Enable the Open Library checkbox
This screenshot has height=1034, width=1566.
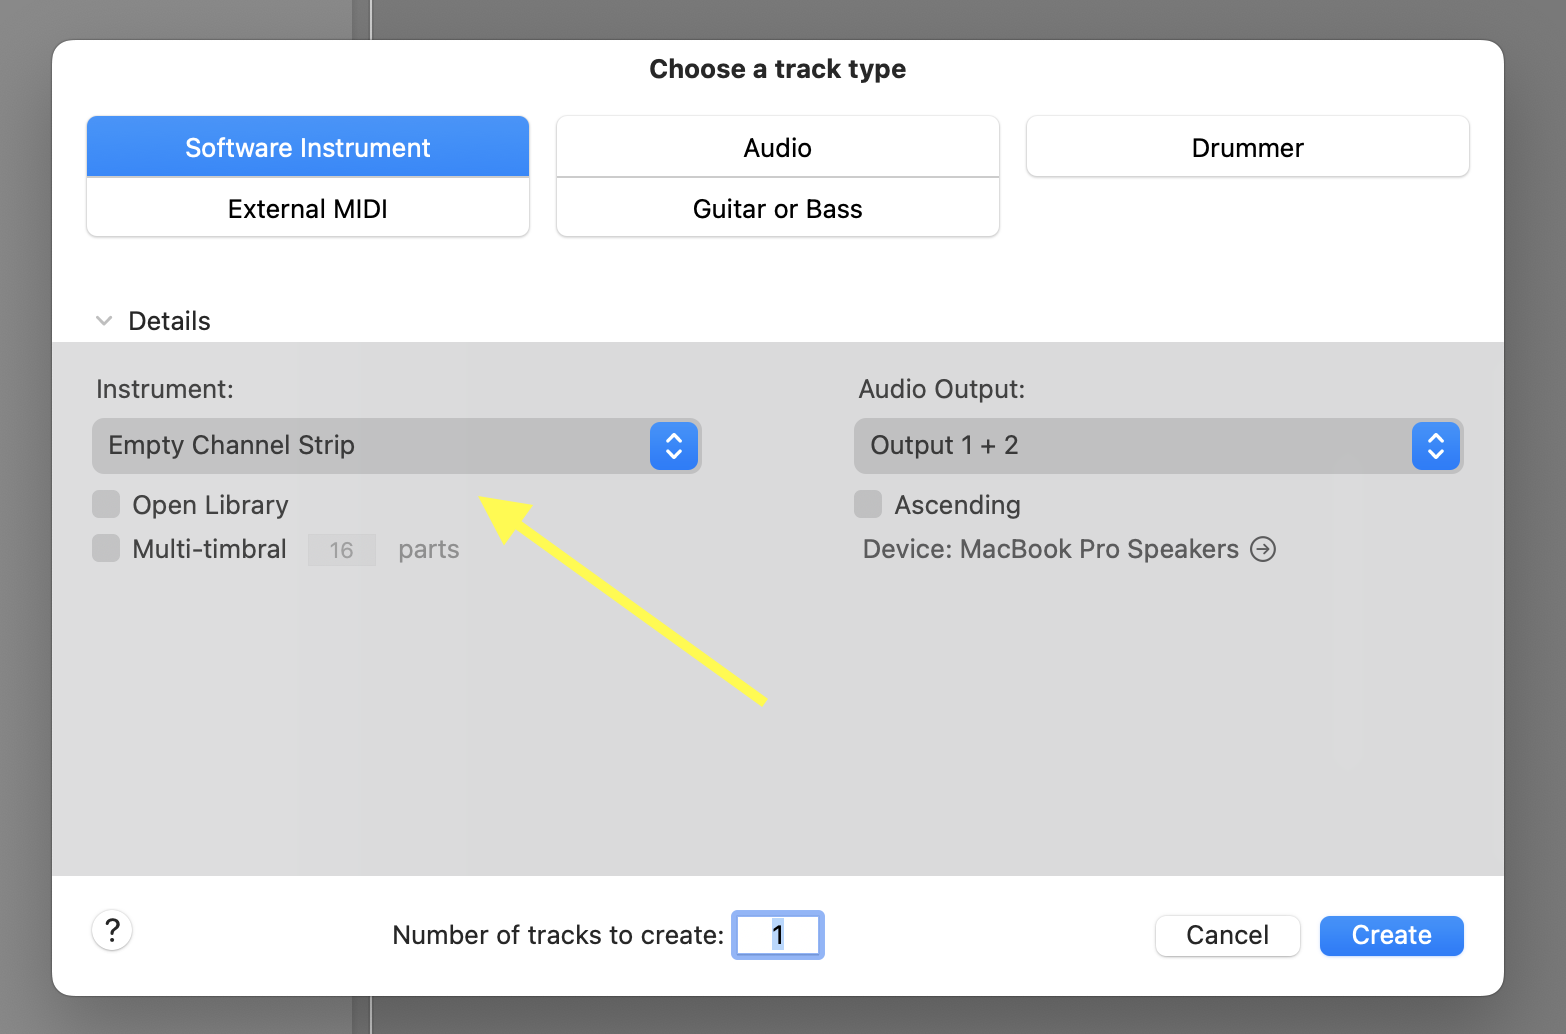click(106, 505)
